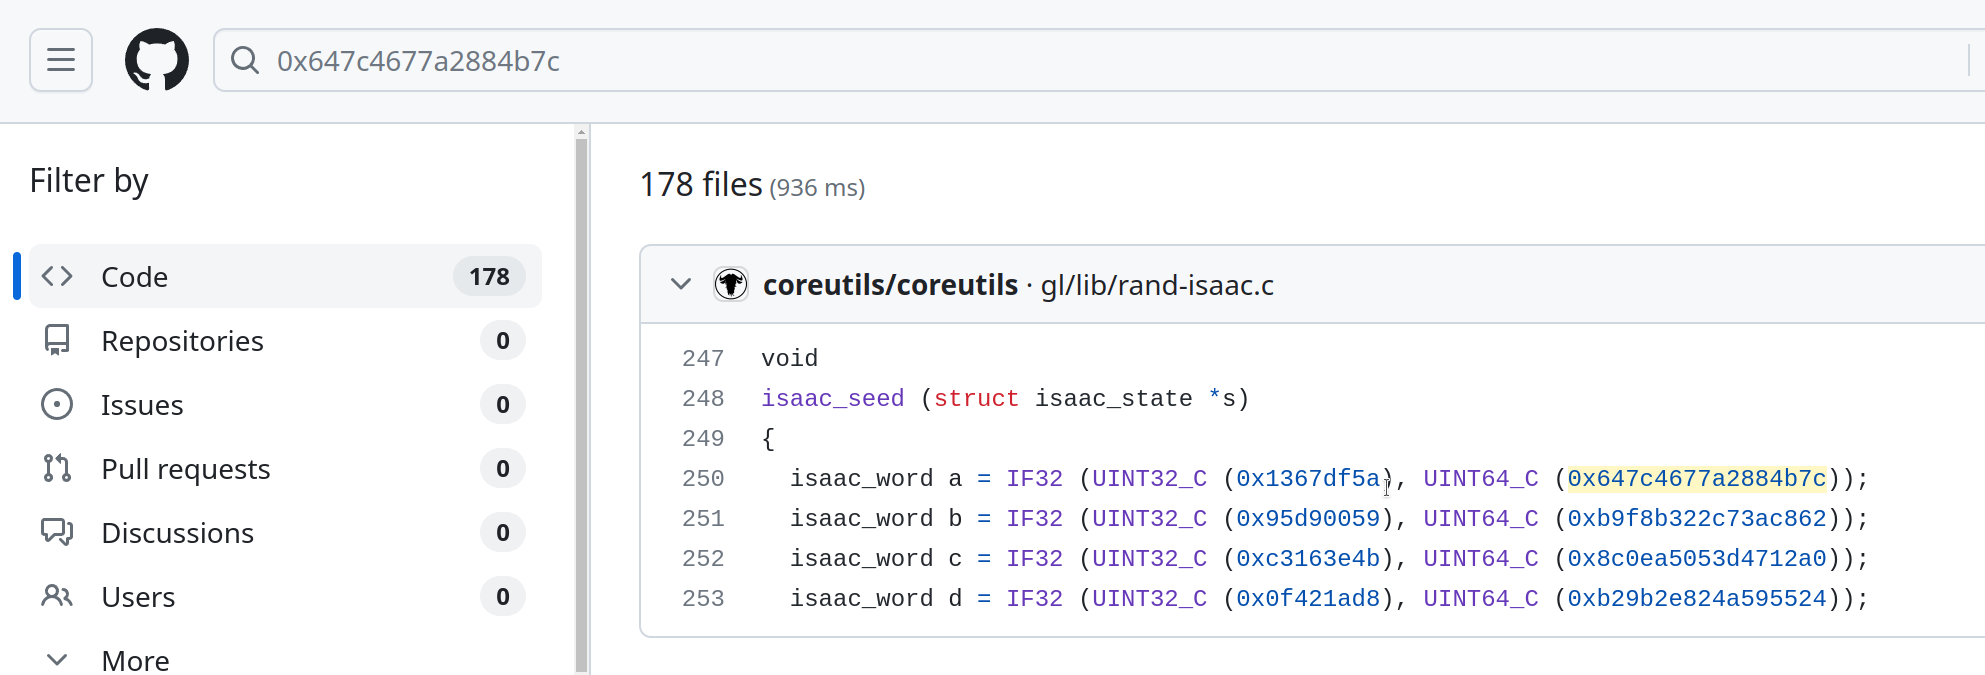Filter results by Repositories

click(182, 341)
